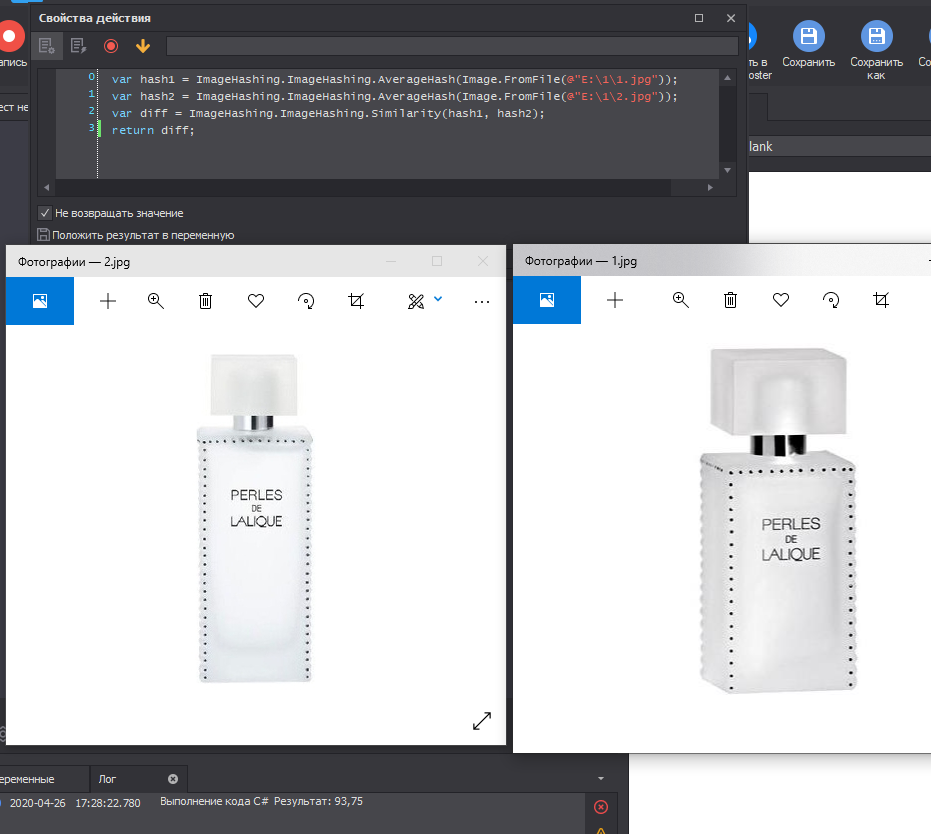The image size is (931, 834).
Task: Click the log timestamp 17:28:22.780
Action: [107, 803]
